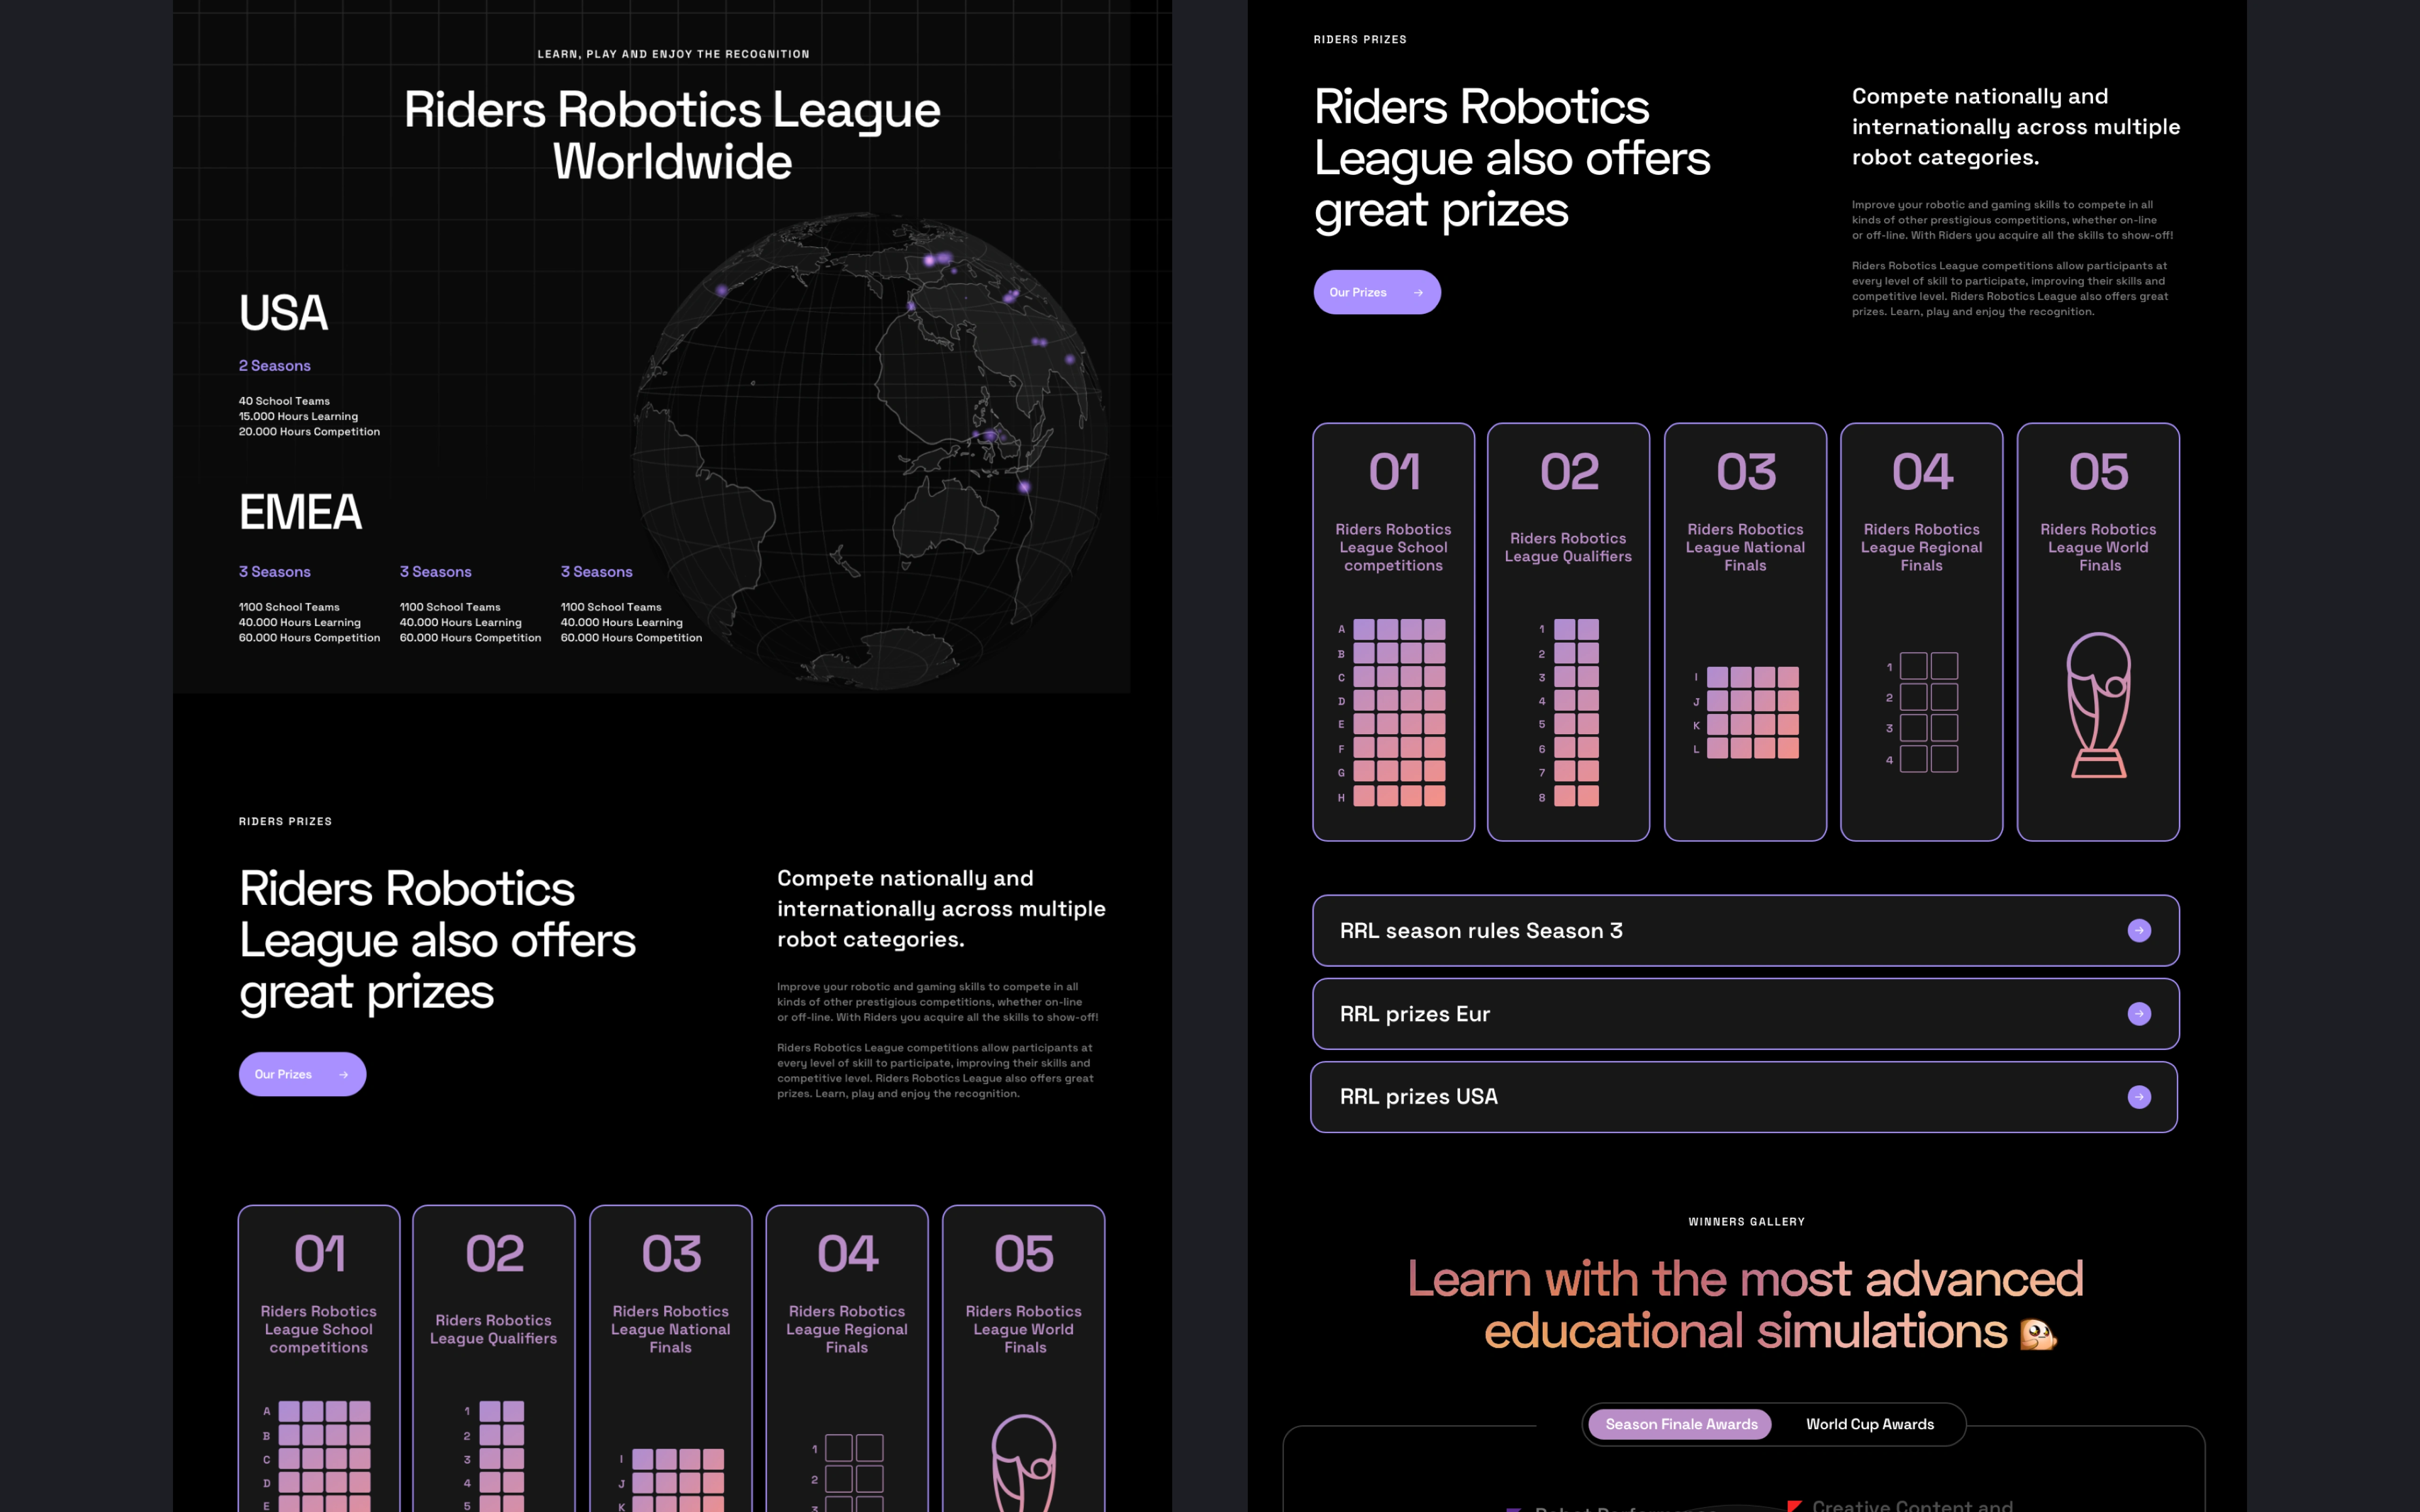
Task: Click the '2 Seasons' link under USA
Action: click(274, 366)
